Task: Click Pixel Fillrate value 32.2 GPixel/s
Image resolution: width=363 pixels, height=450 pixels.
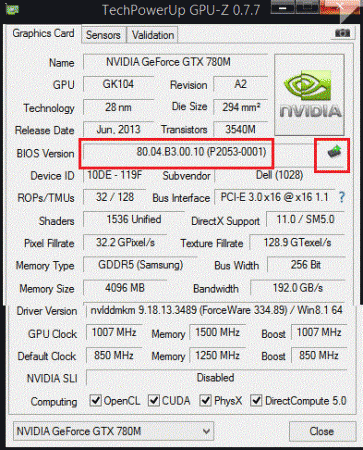Action: [125, 242]
